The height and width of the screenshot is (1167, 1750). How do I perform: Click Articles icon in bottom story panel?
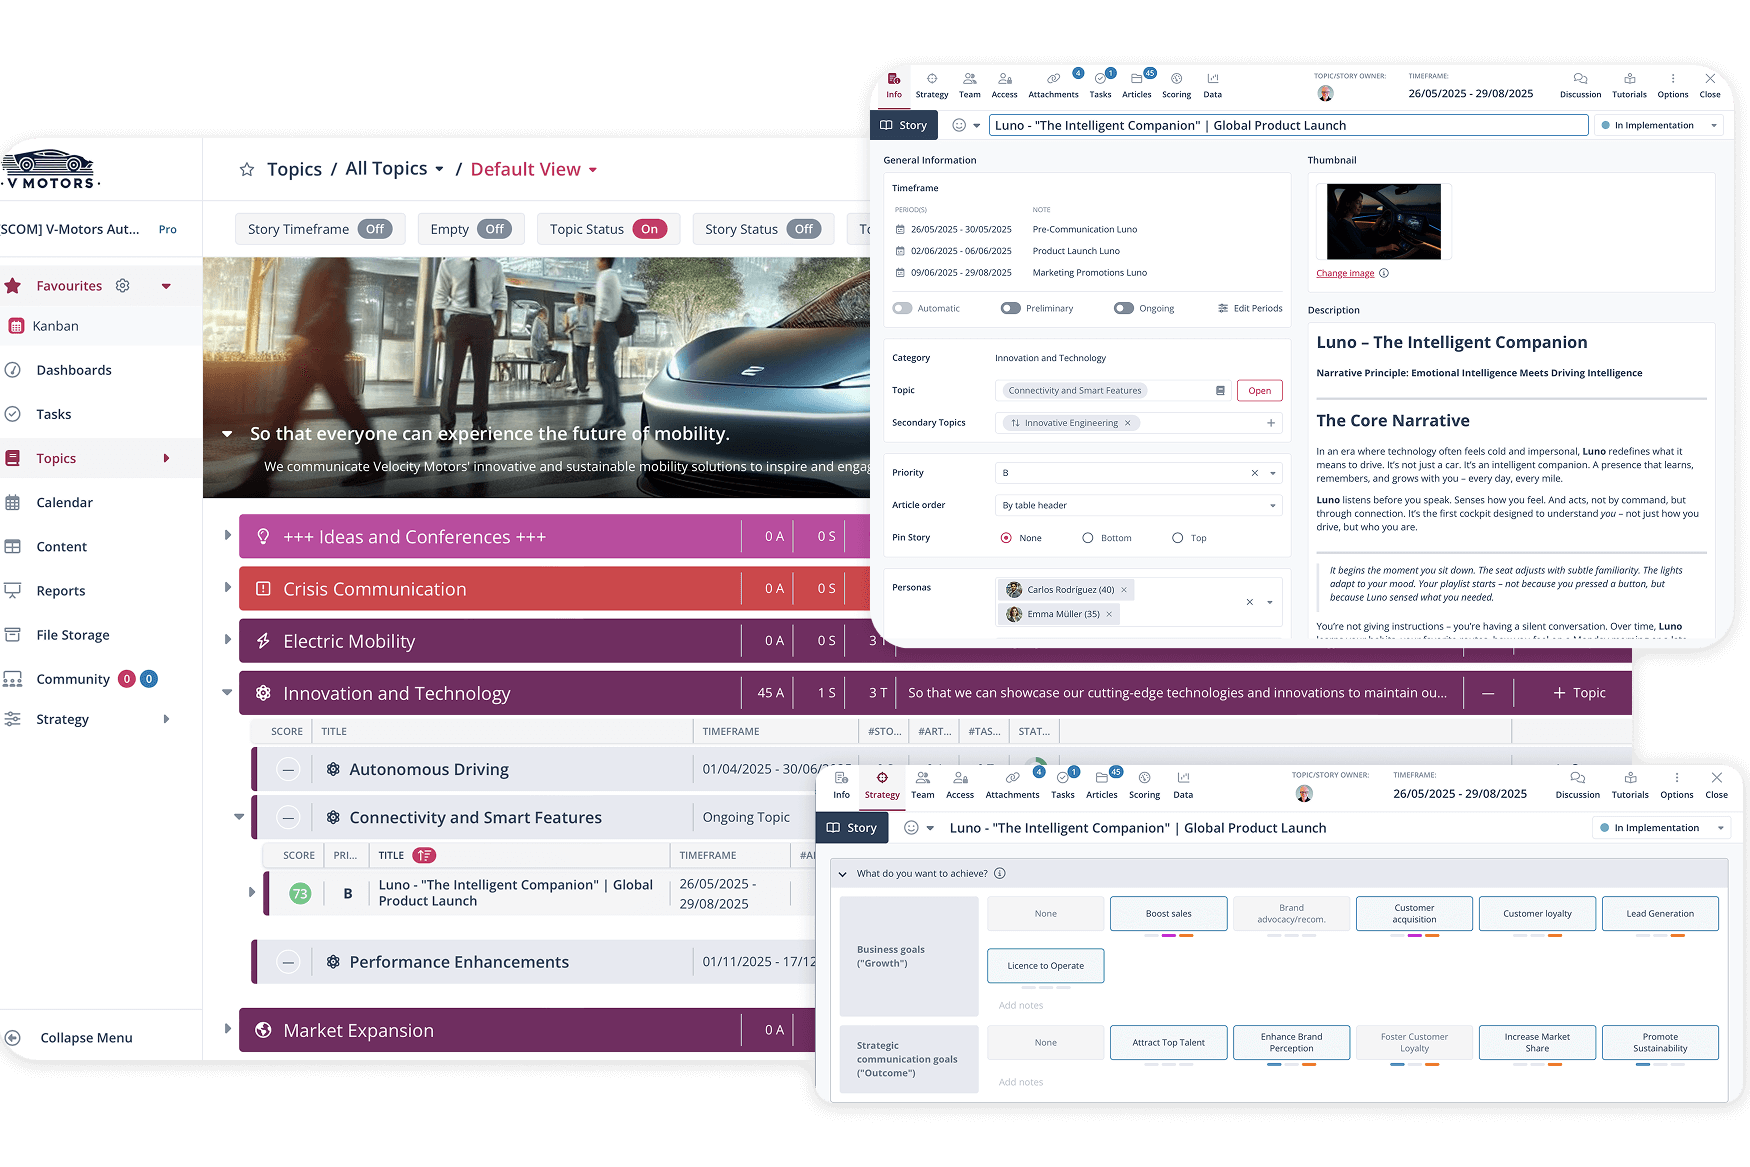click(x=1101, y=778)
